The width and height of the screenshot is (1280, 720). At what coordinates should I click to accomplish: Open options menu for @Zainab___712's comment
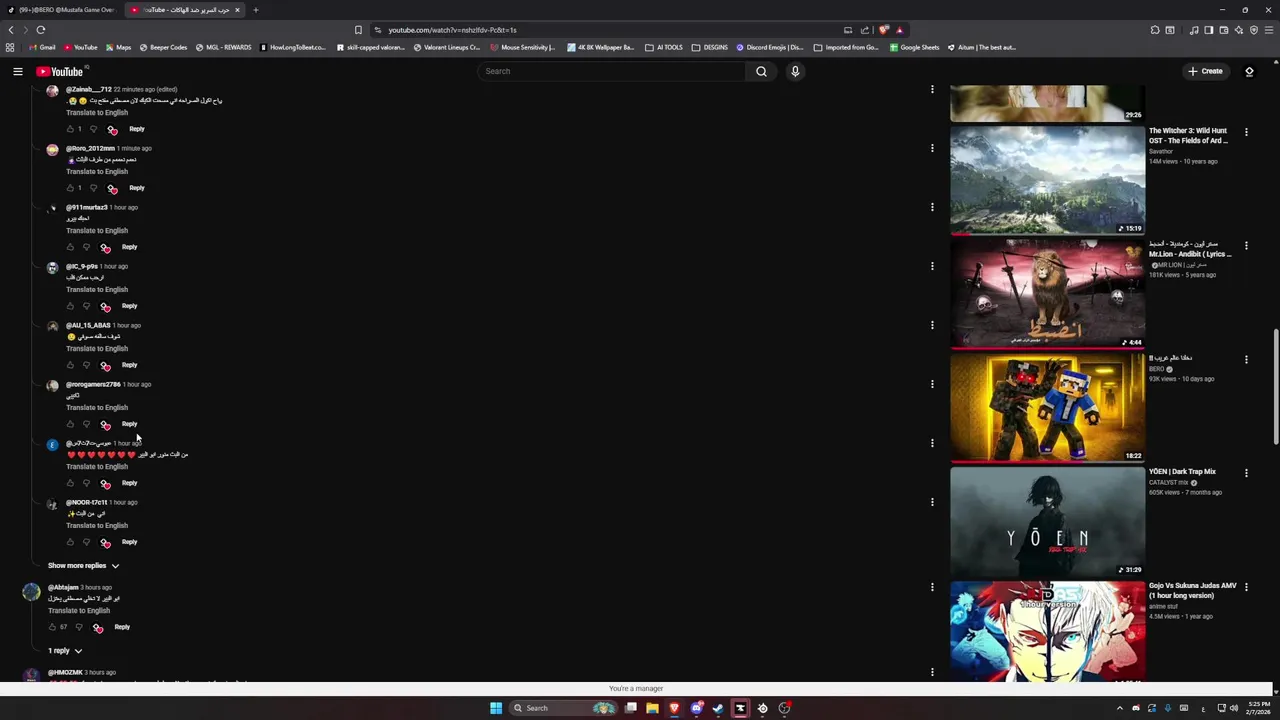(932, 89)
